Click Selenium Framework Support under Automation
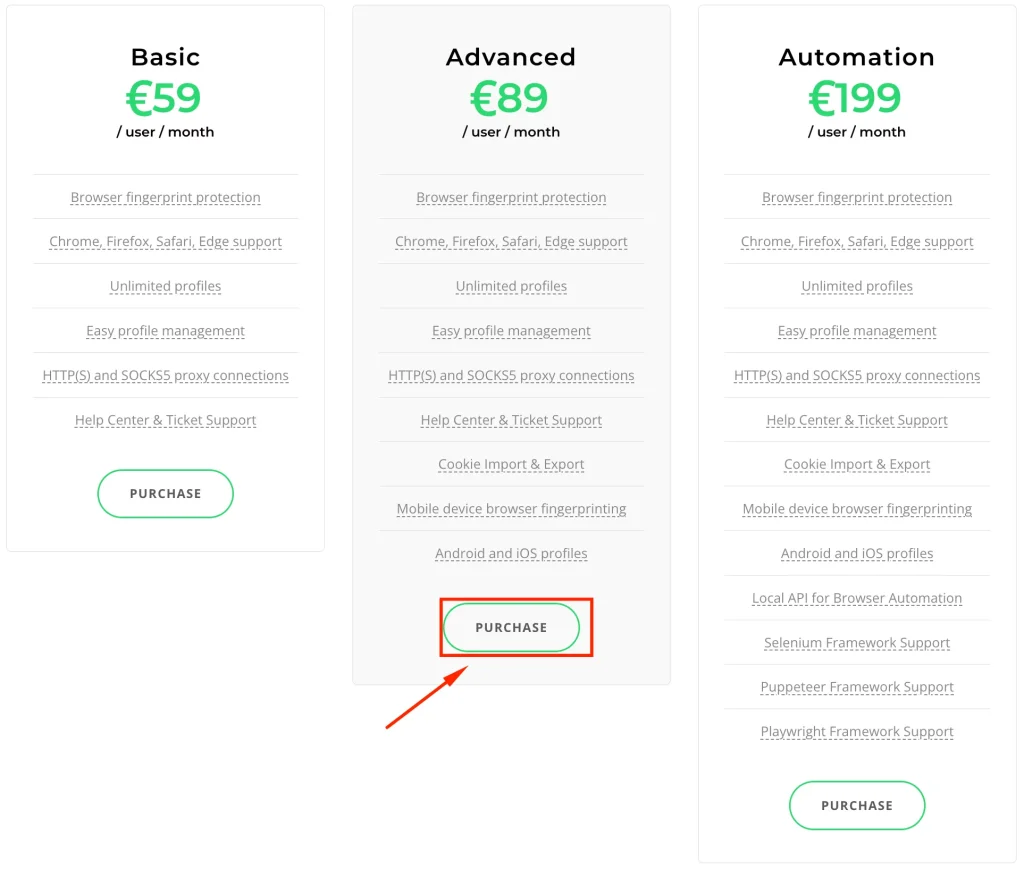 tap(856, 642)
